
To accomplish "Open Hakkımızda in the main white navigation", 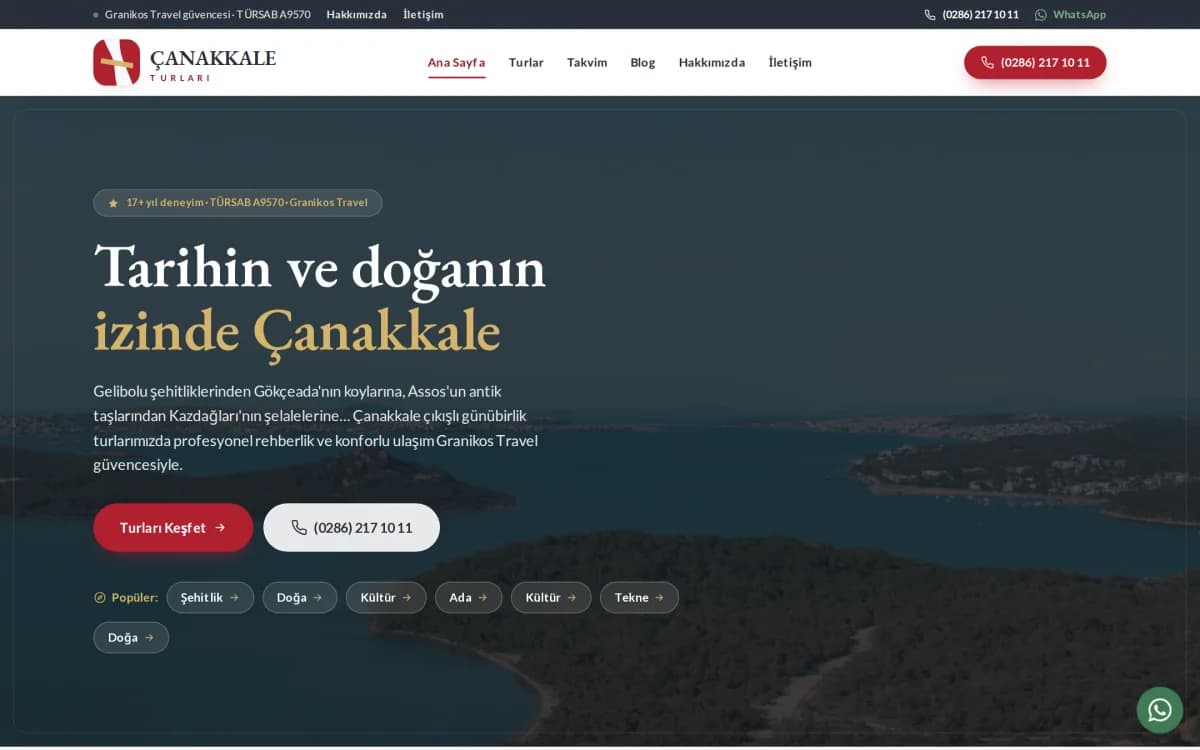I will click(x=712, y=62).
